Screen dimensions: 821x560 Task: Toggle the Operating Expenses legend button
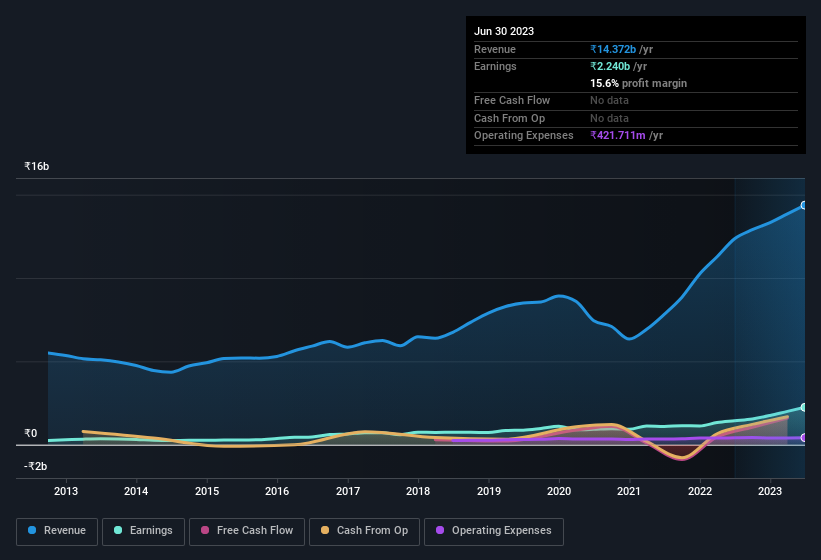[x=494, y=531]
